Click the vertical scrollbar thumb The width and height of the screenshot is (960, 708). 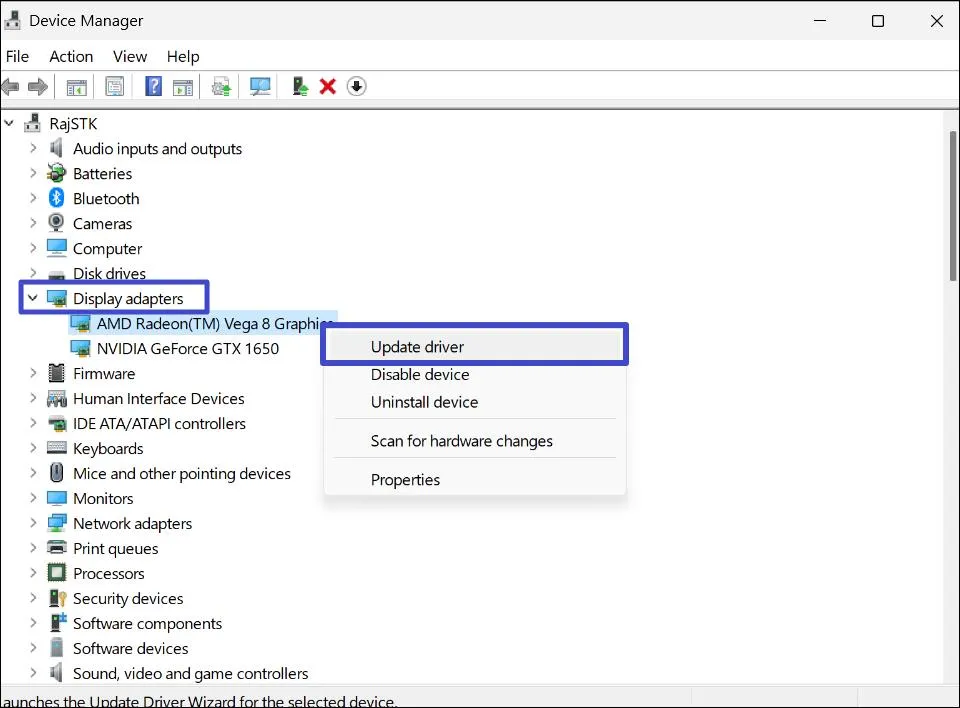[953, 206]
